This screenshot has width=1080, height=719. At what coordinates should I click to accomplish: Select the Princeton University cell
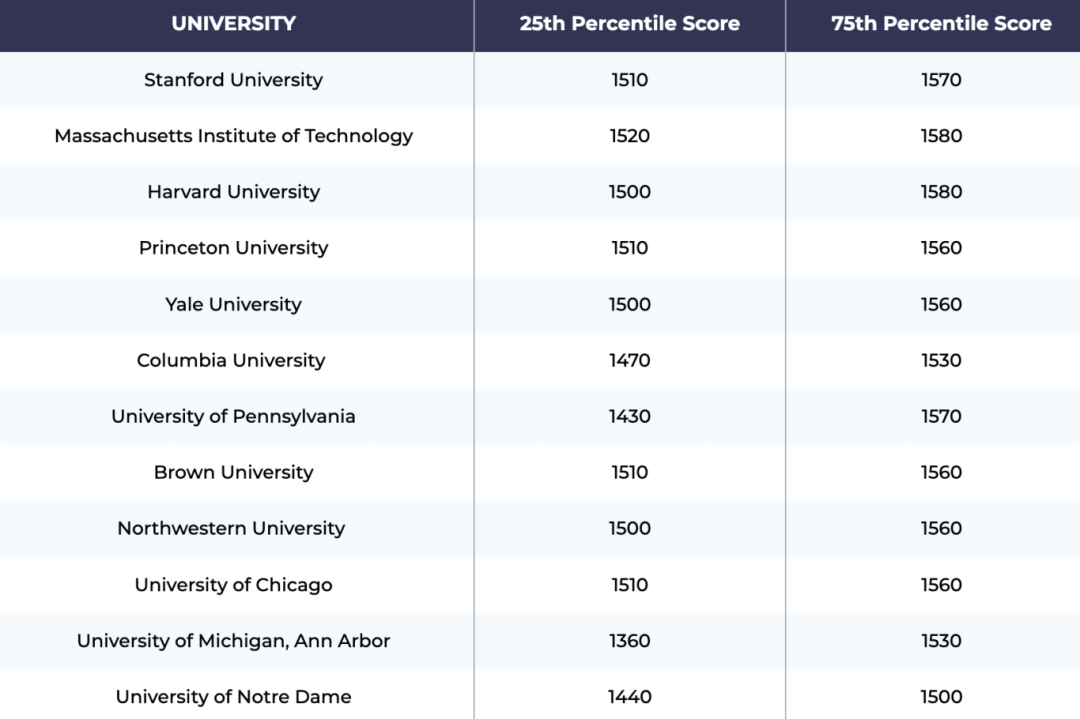tap(233, 248)
